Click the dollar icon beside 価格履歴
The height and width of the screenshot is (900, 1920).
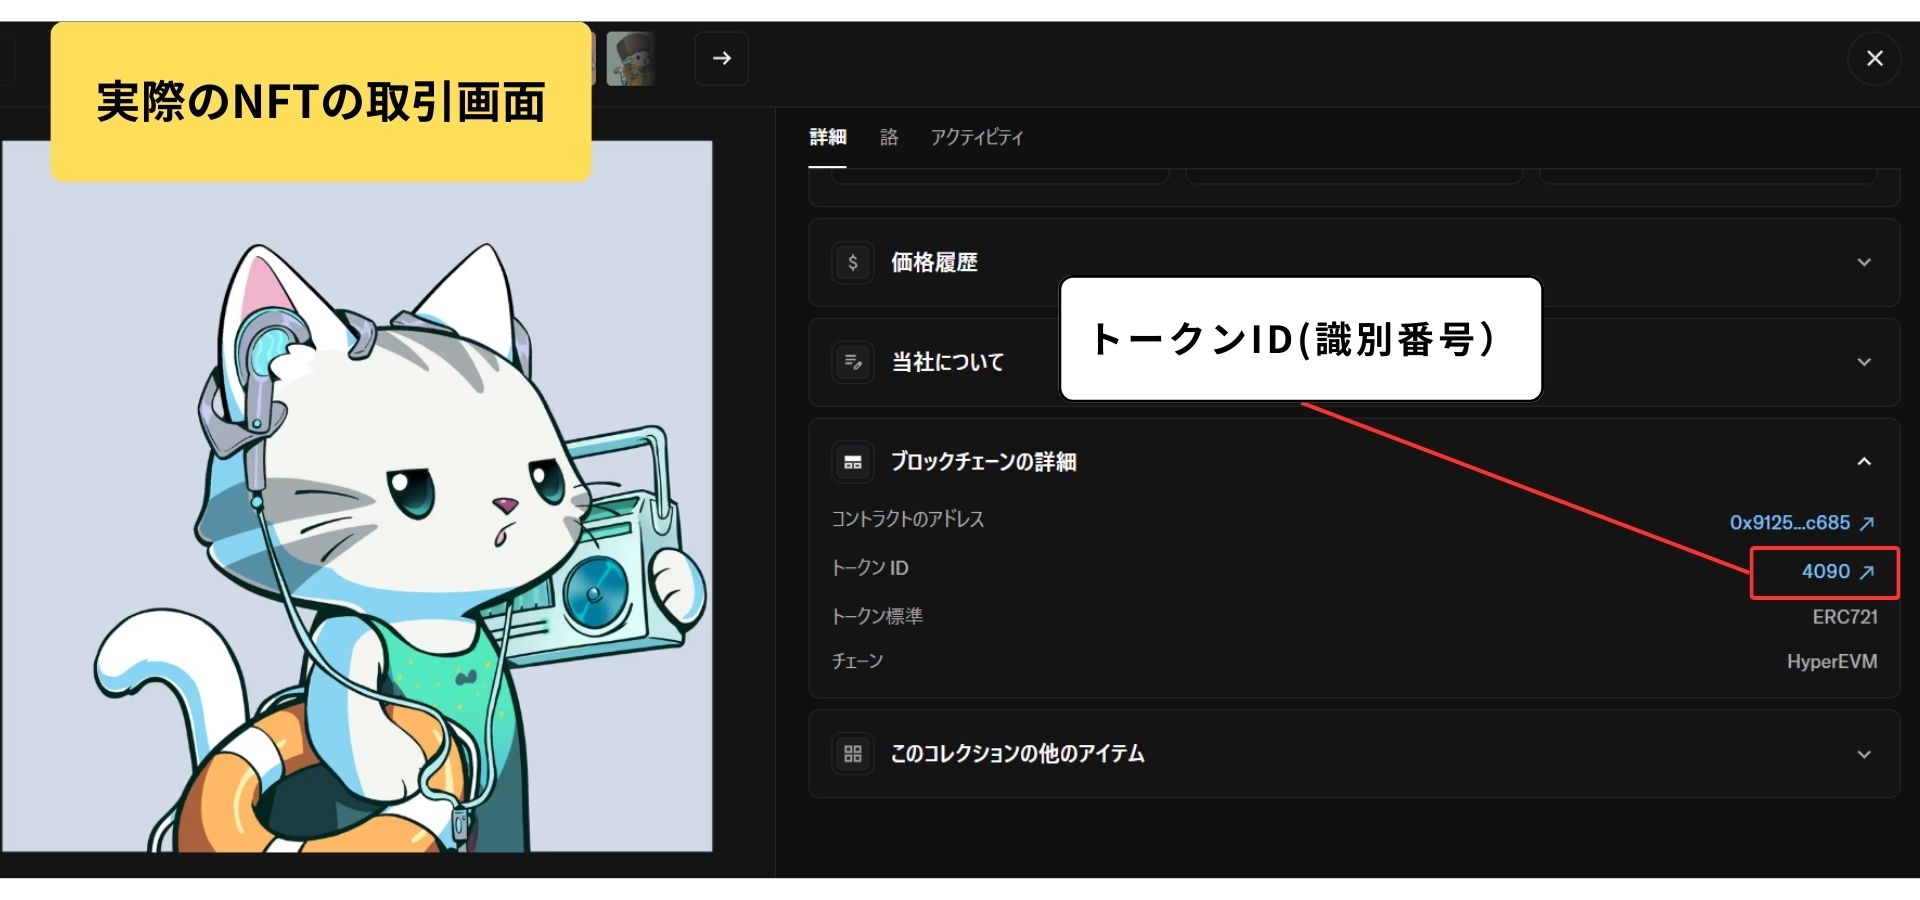pos(853,263)
